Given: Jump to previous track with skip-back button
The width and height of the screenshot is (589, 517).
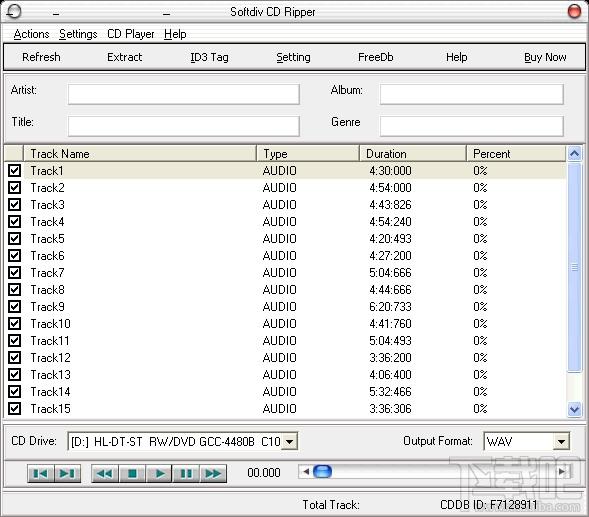Looking at the screenshot, I should pyautogui.click(x=41, y=473).
